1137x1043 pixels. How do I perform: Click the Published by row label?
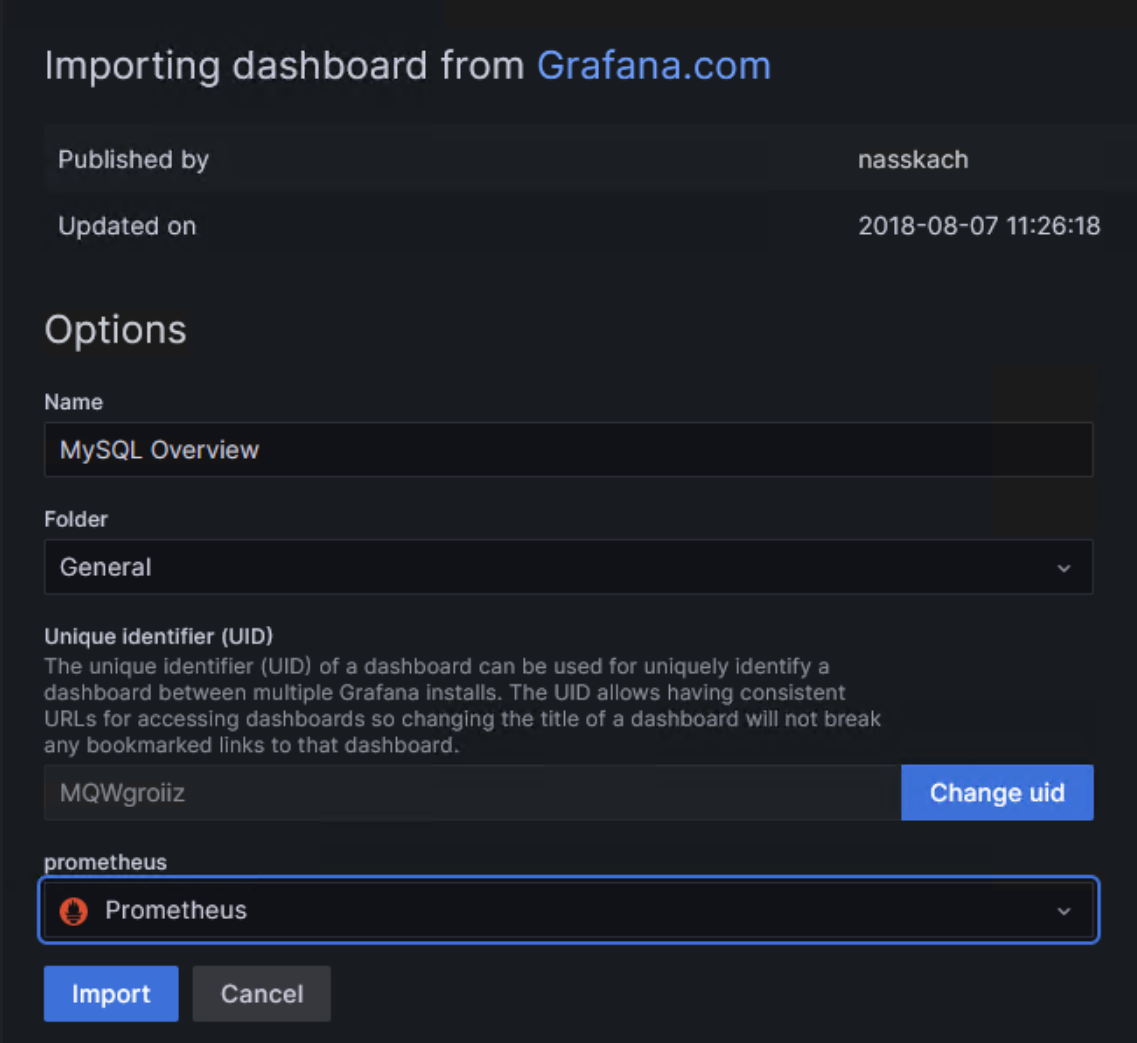[x=133, y=160]
